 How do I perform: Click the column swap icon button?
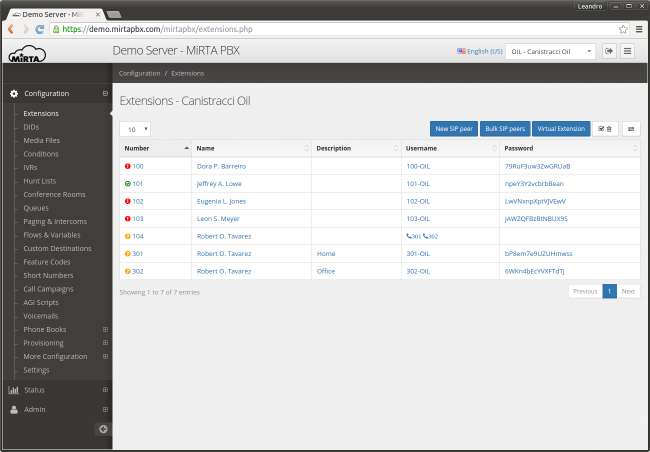(x=631, y=129)
